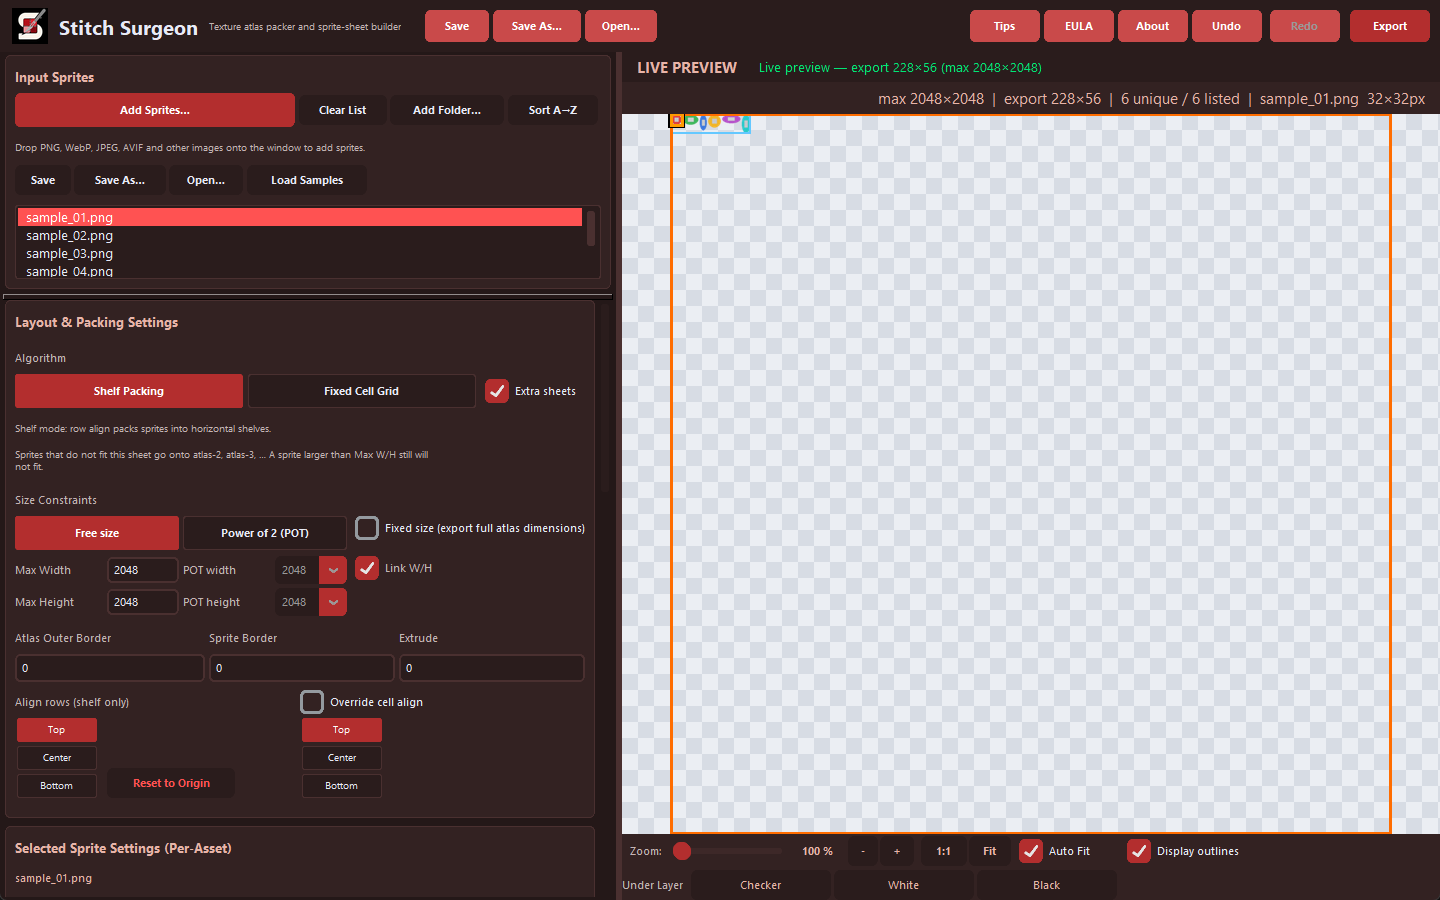The height and width of the screenshot is (900, 1440).
Task: Set zoom to 1:1
Action: (x=943, y=851)
